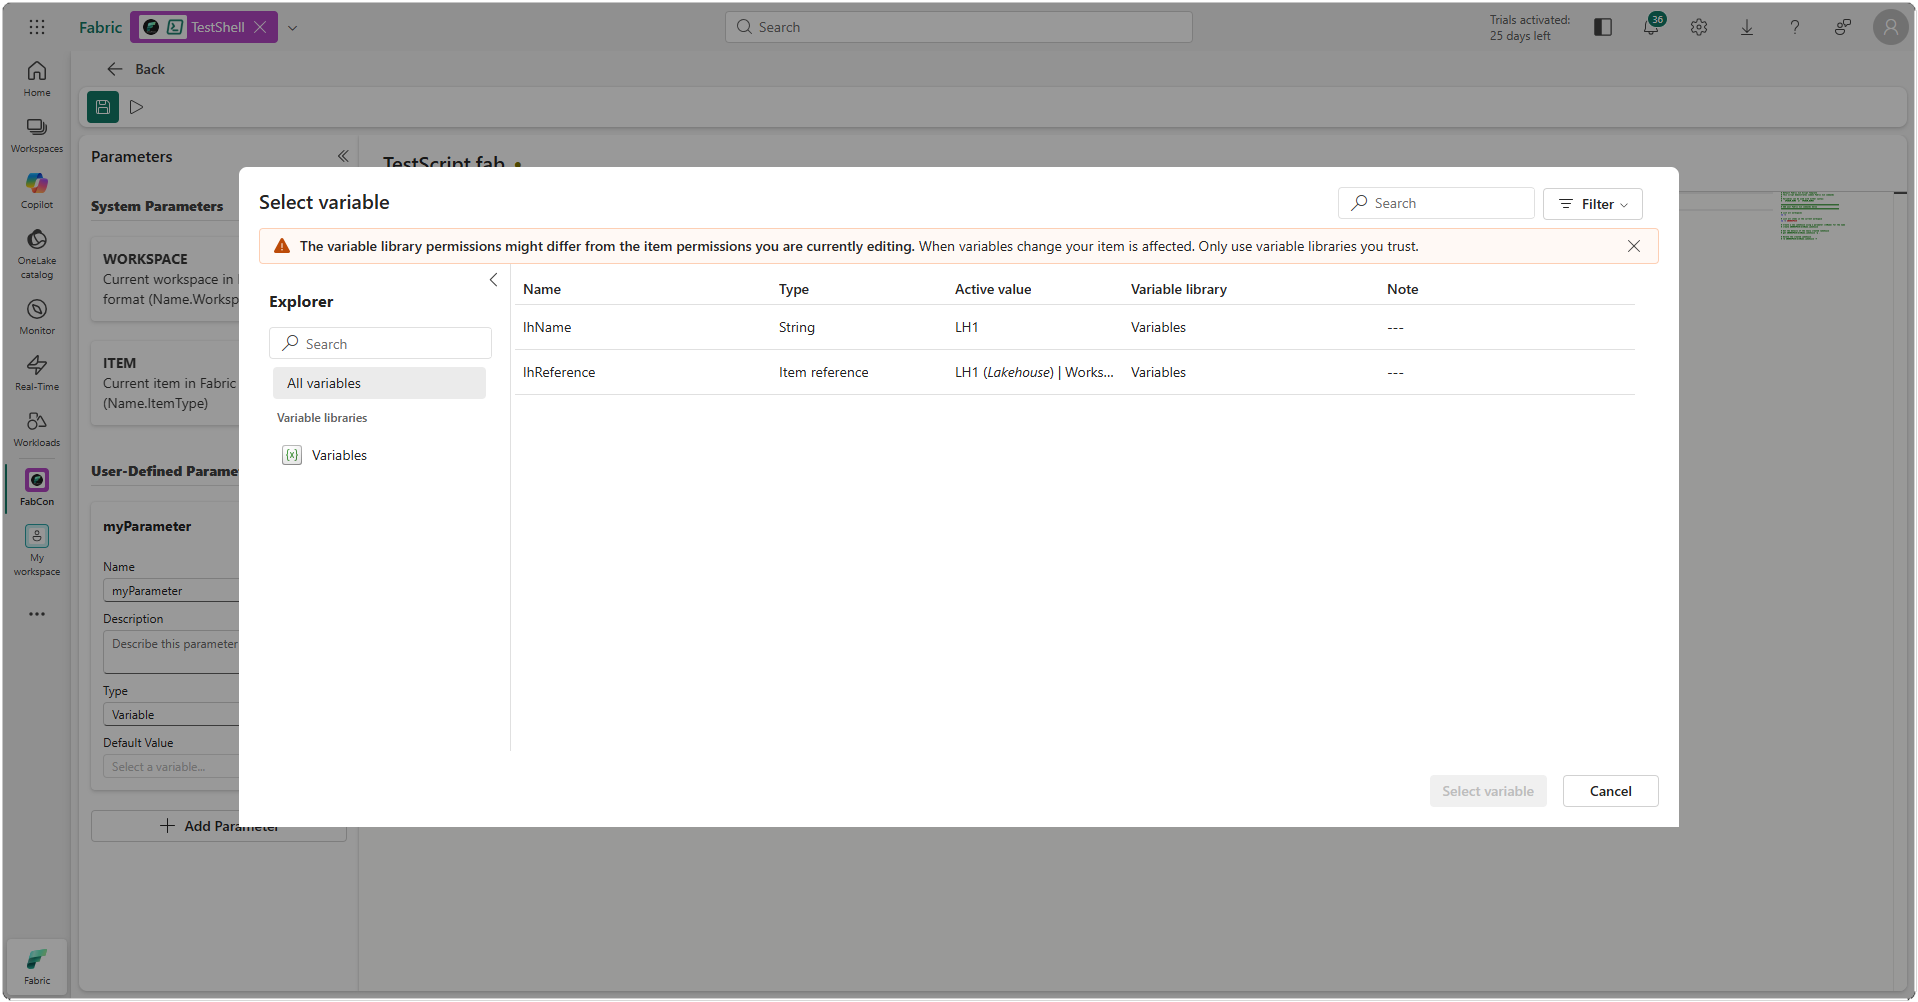Screen dimensions: 1918x1002
Task: Open the app launcher waffle icon
Action: coord(37,27)
